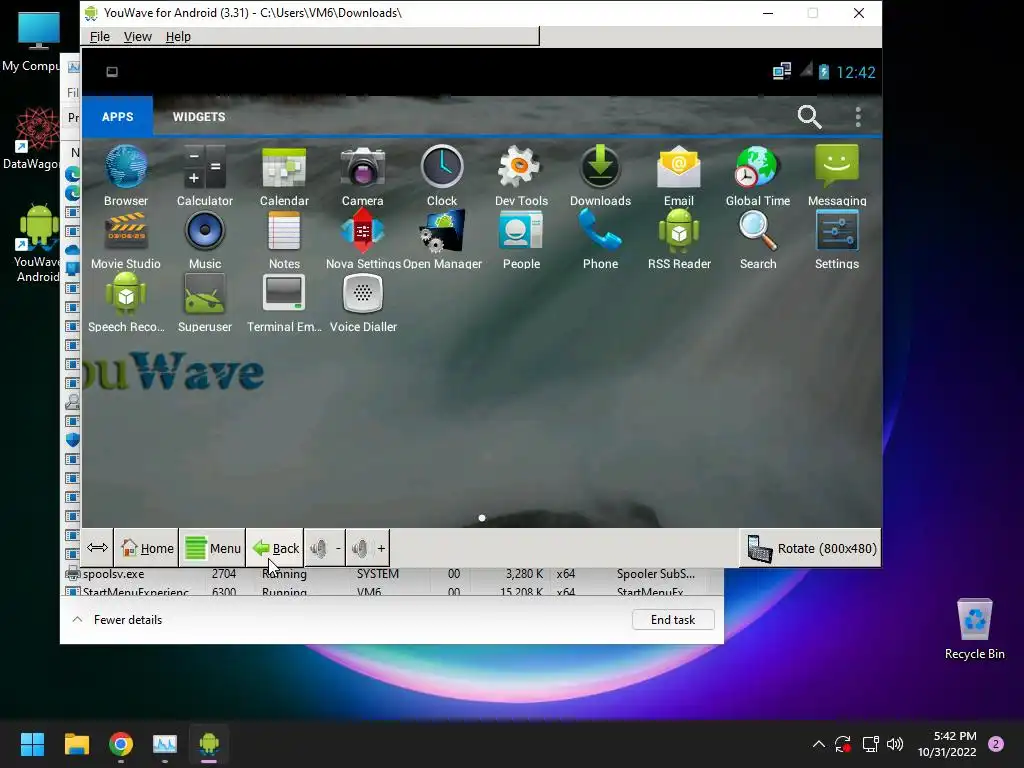Launch the Calculator app
The image size is (1024, 768).
click(204, 175)
